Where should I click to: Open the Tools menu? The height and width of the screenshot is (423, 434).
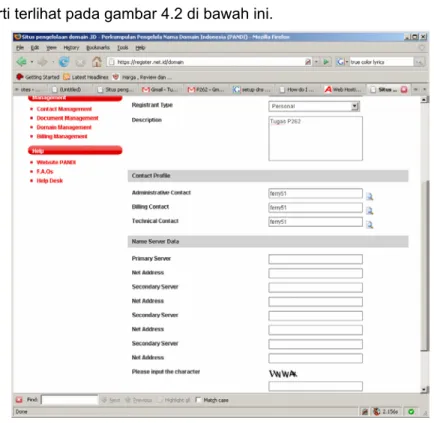point(123,48)
